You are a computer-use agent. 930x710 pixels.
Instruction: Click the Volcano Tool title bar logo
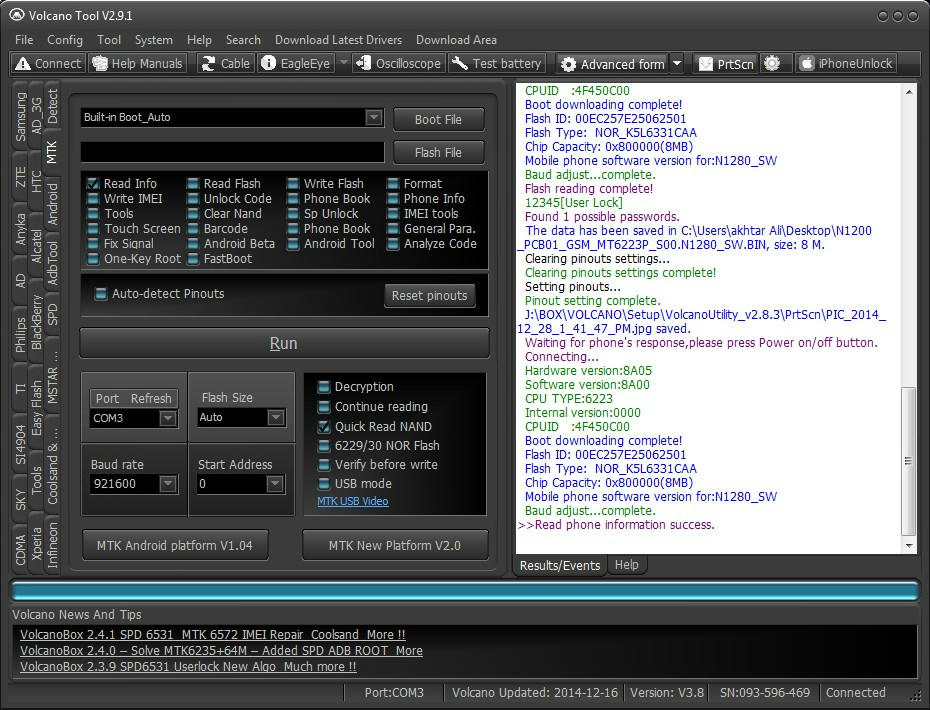[x=17, y=15]
